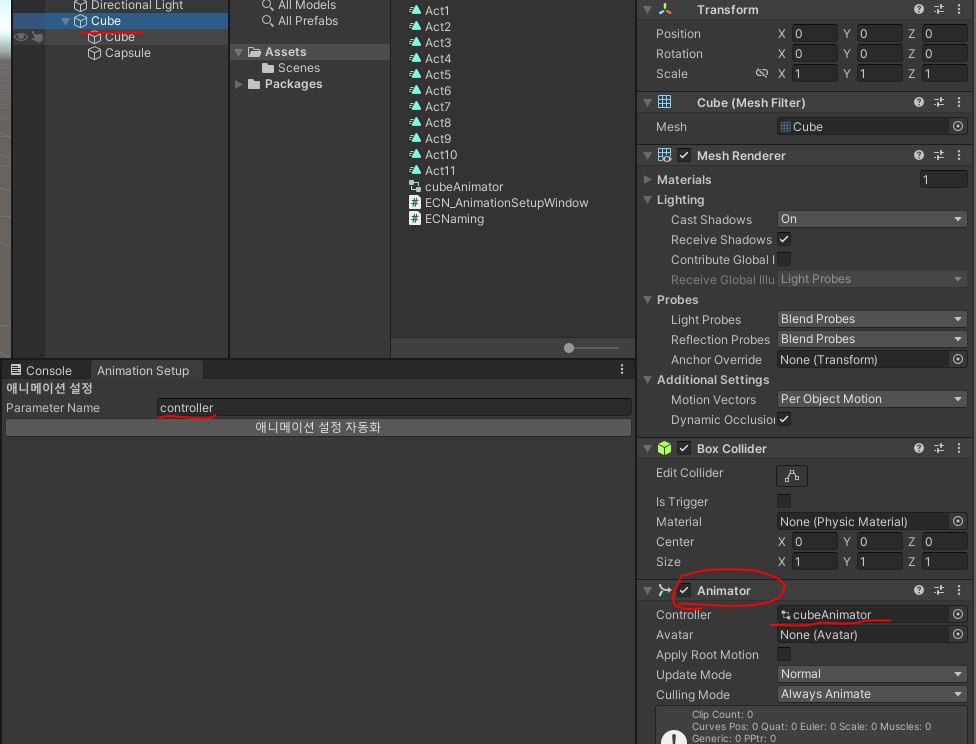
Task: Select Act1 animation clip
Action: 429,11
